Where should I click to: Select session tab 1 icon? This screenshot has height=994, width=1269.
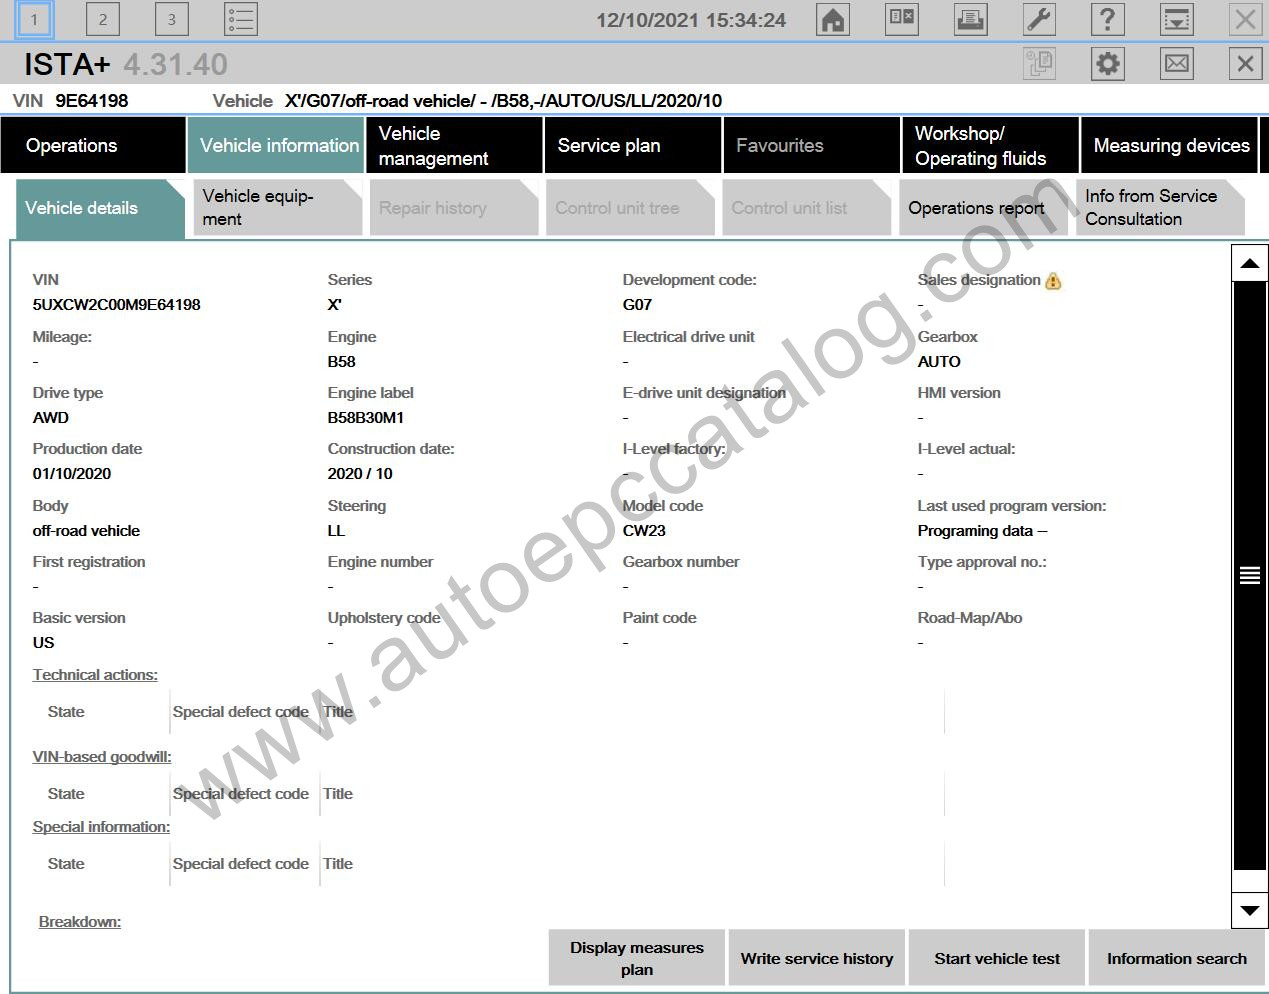(34, 19)
